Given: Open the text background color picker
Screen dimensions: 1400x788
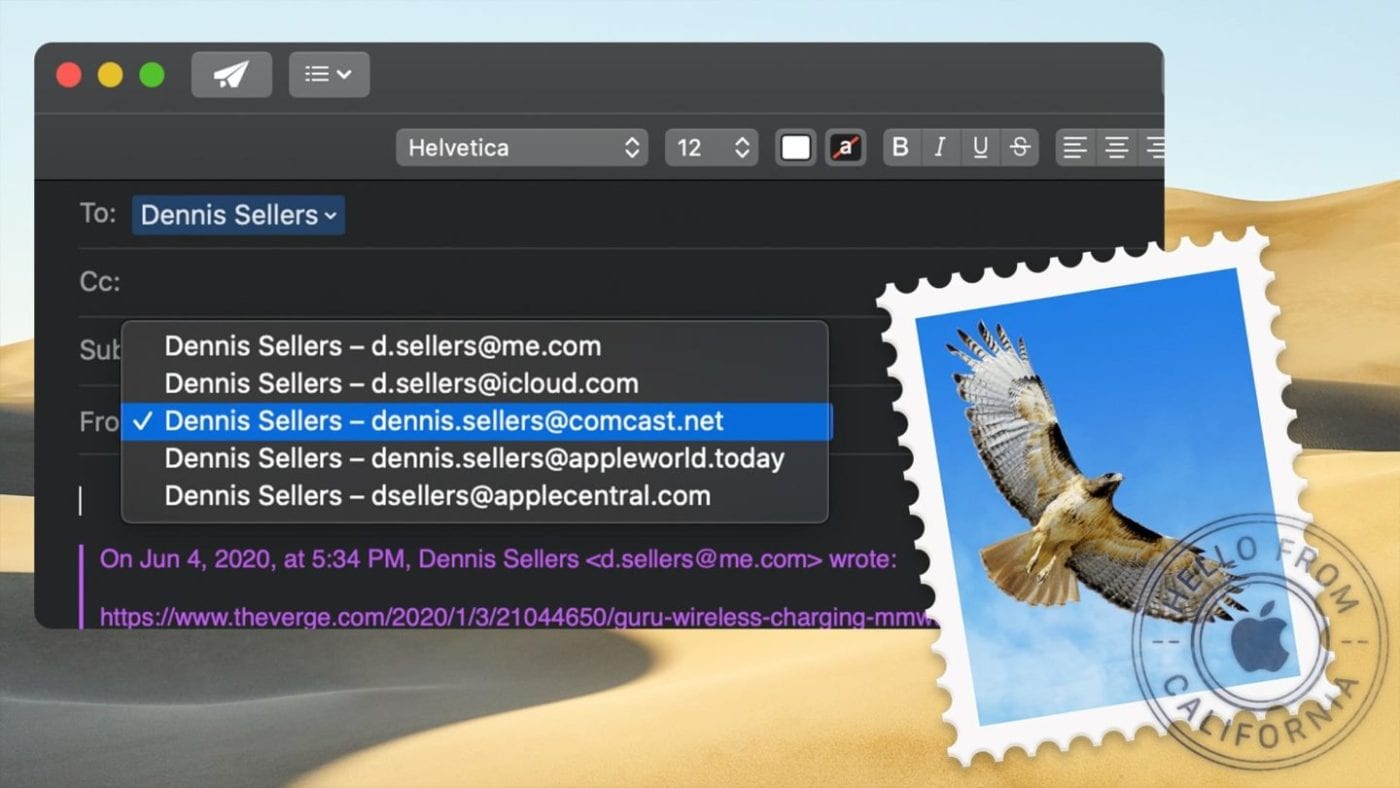Looking at the screenshot, I should tap(846, 148).
